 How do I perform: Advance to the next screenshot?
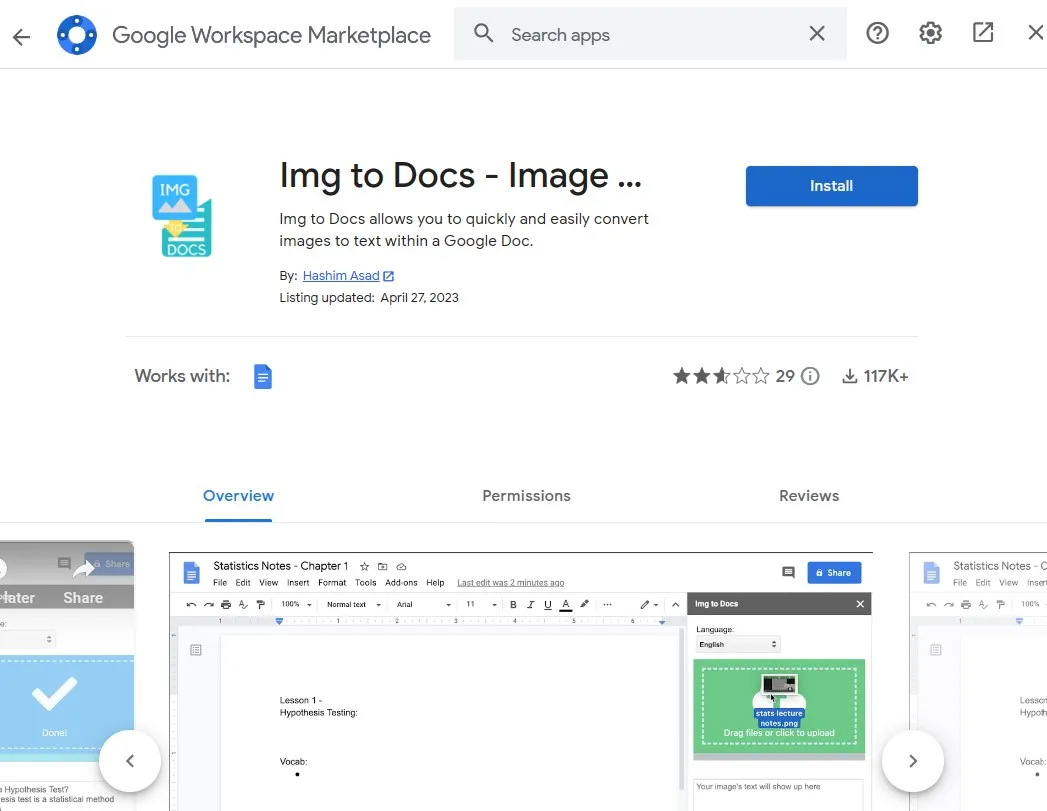(x=913, y=761)
